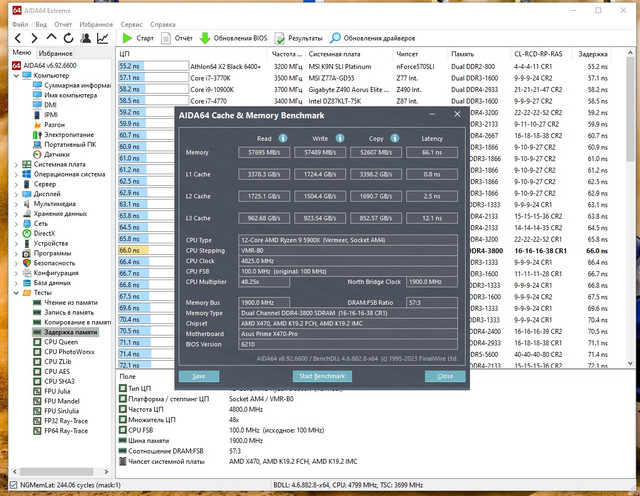Click the Copy info icon in benchmark dialog
Image resolution: width=640 pixels, height=496 pixels.
coord(395,138)
